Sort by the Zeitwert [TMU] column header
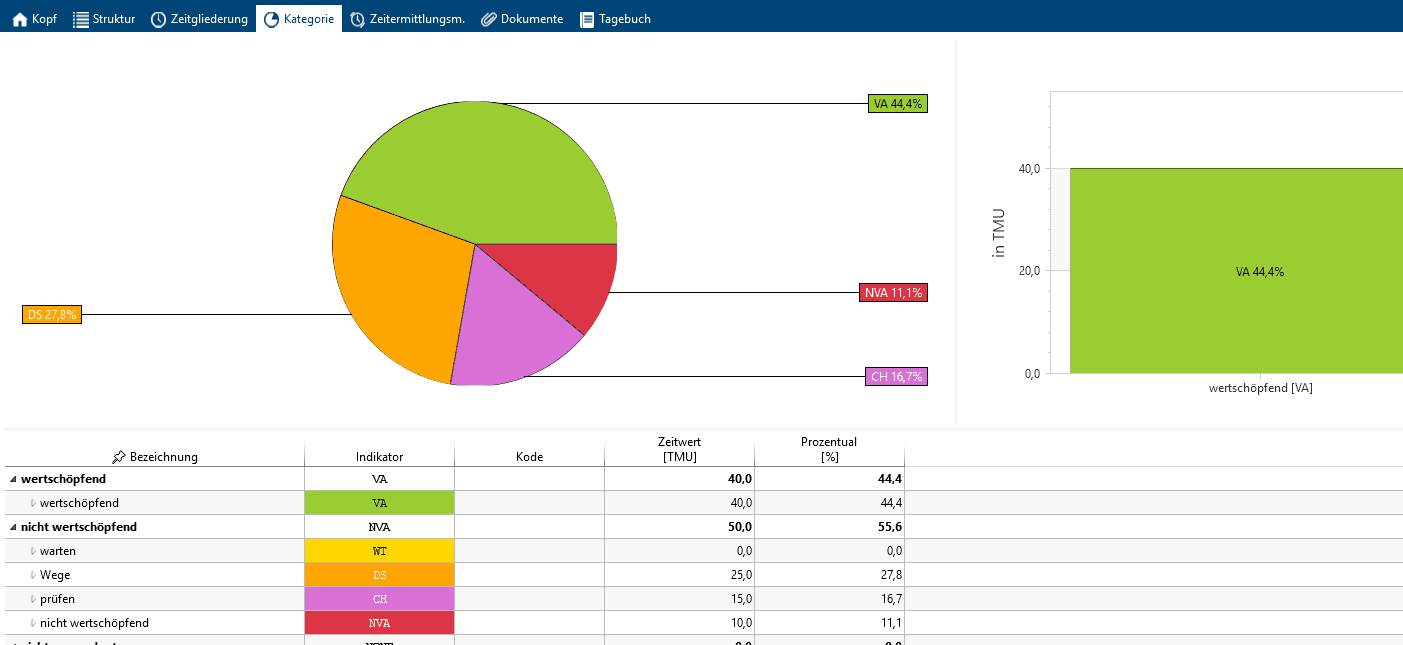The height and width of the screenshot is (645, 1403). tap(679, 449)
